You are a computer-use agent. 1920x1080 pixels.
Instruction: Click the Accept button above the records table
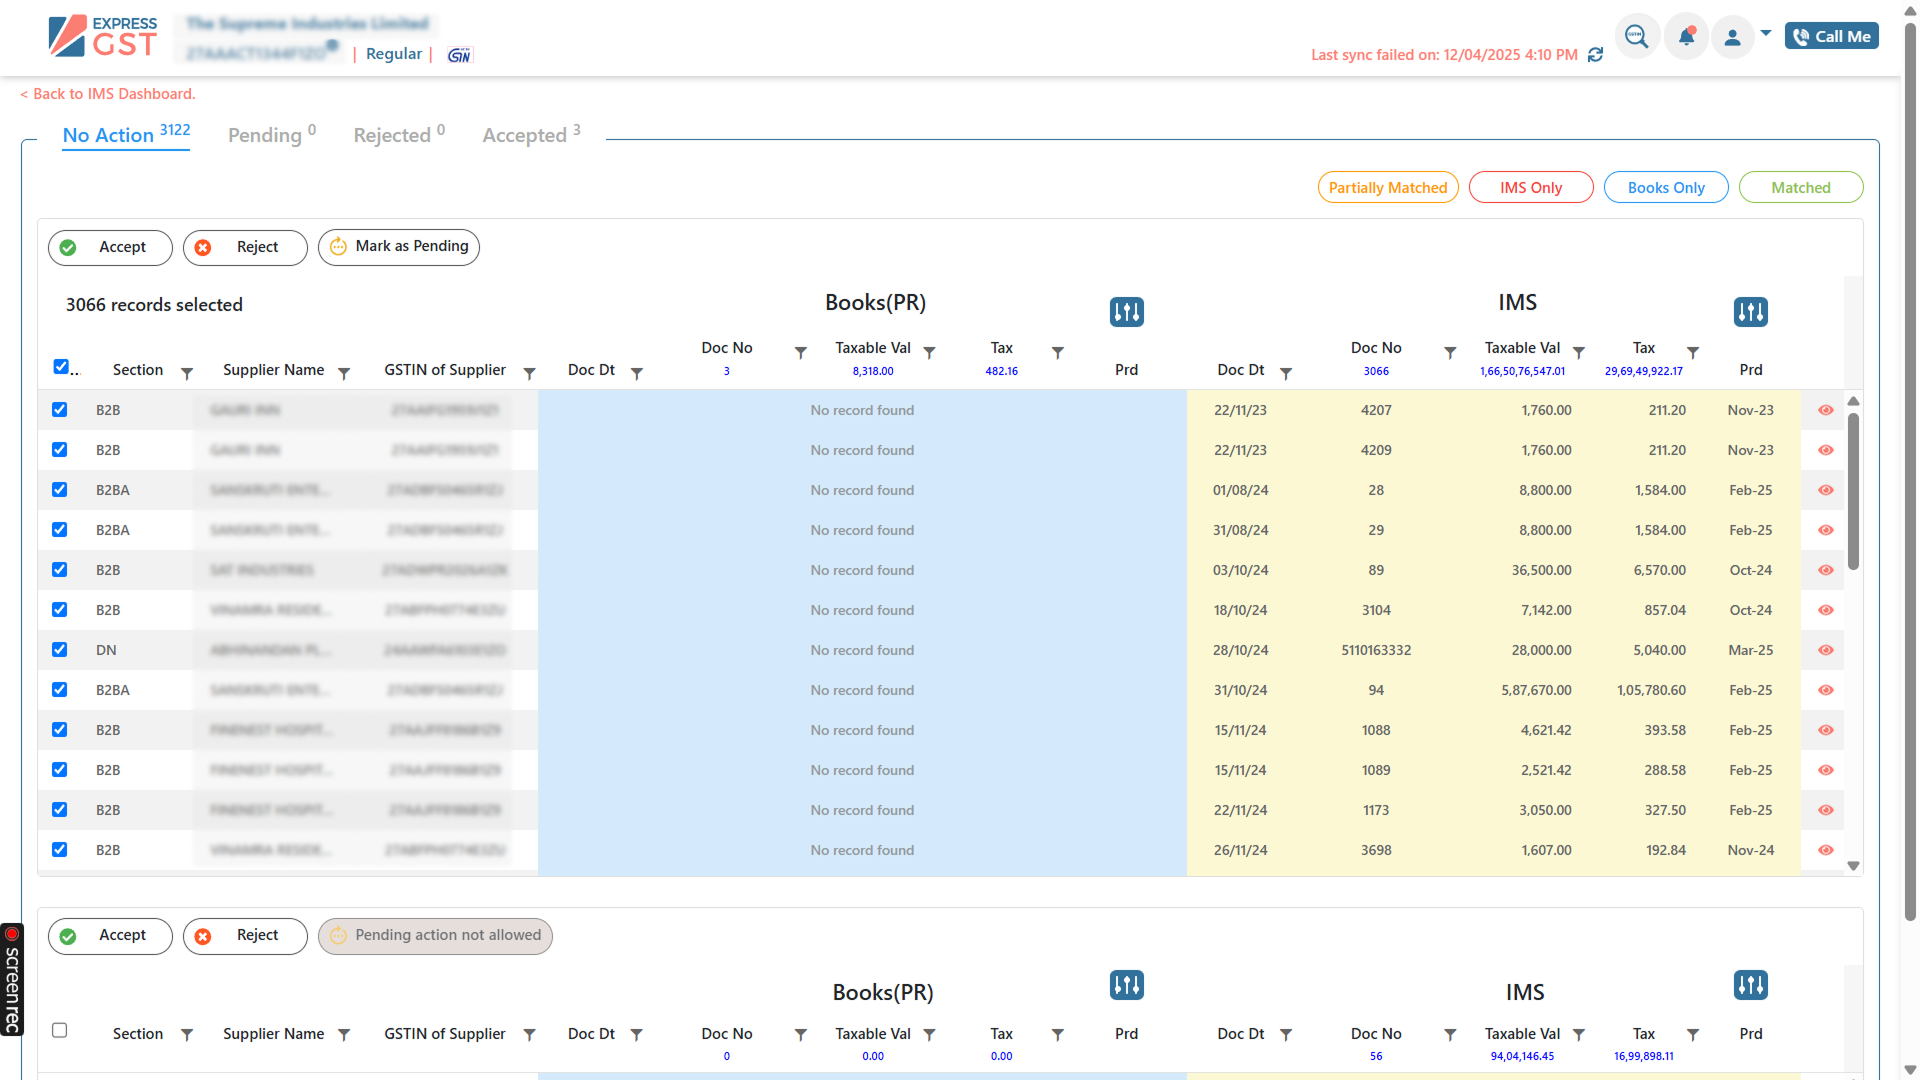(x=110, y=247)
